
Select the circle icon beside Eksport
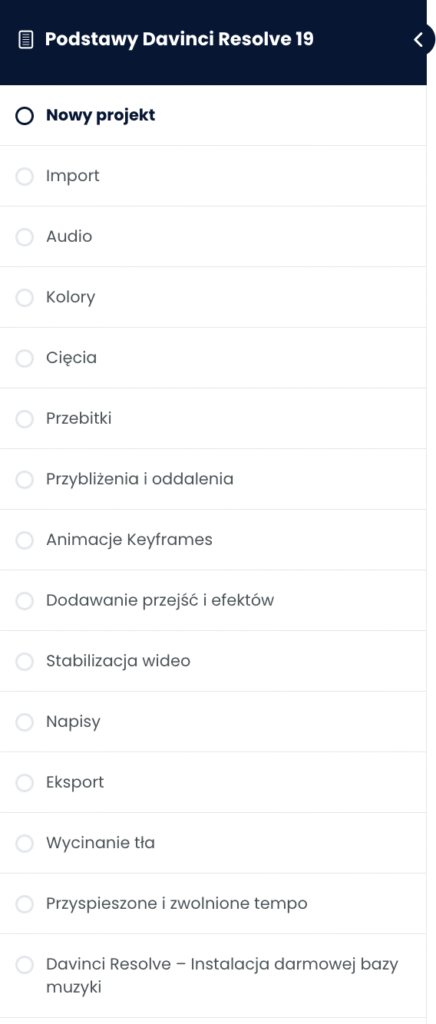point(24,782)
